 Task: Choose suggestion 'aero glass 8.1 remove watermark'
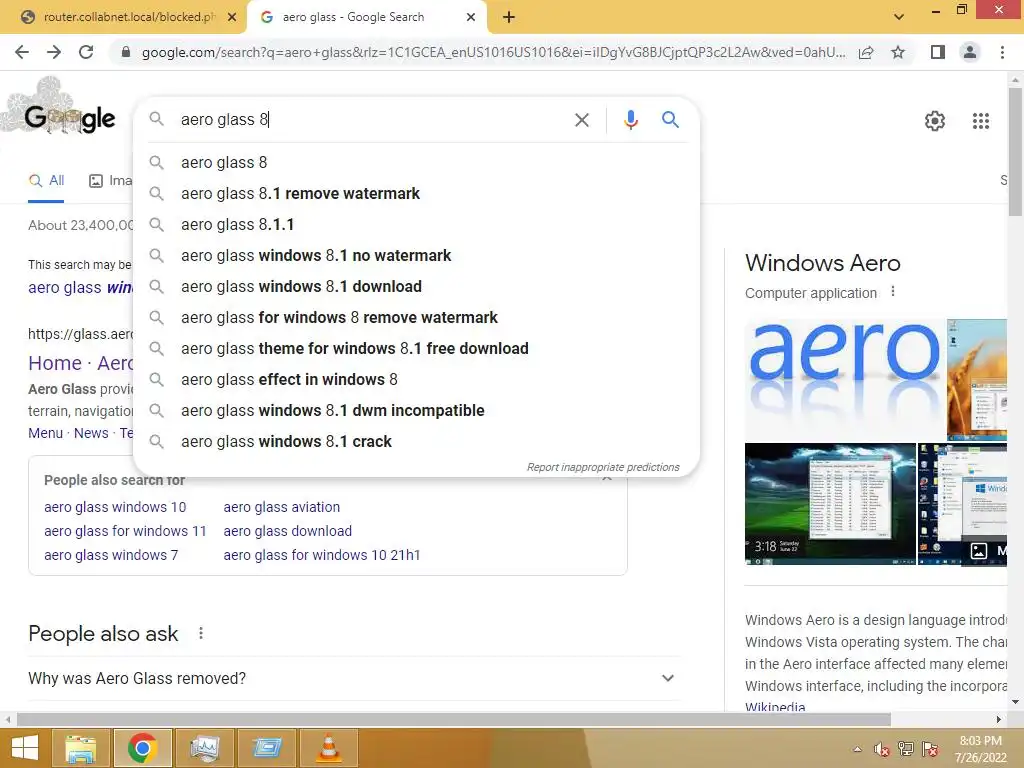click(416, 193)
